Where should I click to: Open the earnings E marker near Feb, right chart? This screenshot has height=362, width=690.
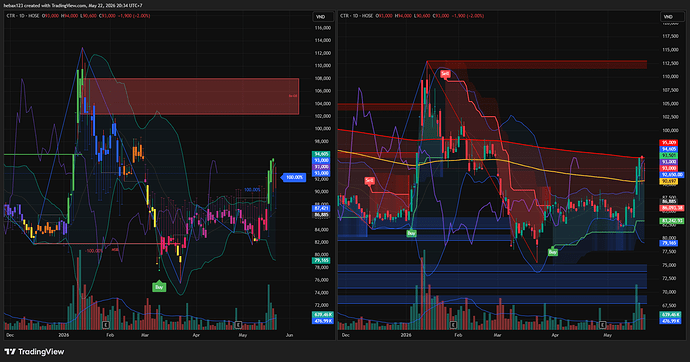point(453,325)
